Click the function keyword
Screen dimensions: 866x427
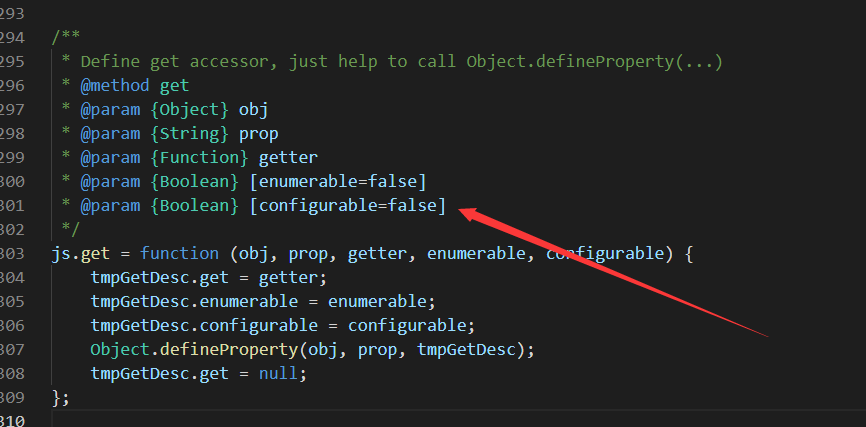[x=179, y=254]
